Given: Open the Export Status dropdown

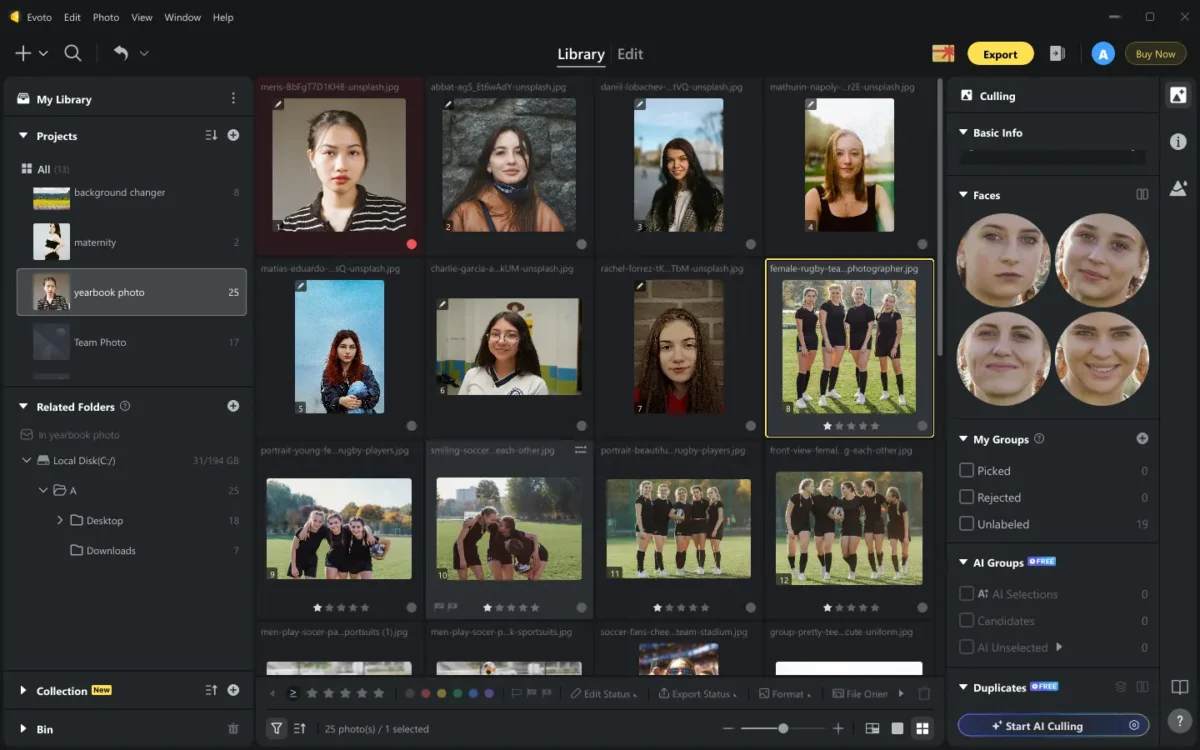Looking at the screenshot, I should point(697,694).
